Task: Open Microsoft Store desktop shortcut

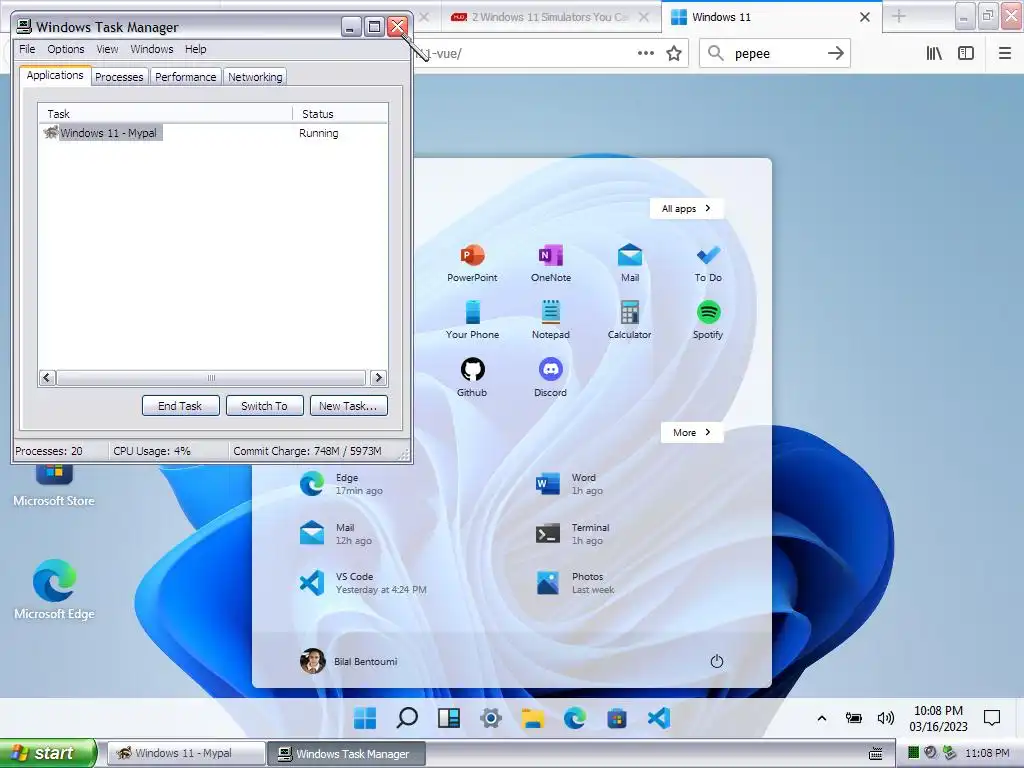Action: tap(54, 485)
